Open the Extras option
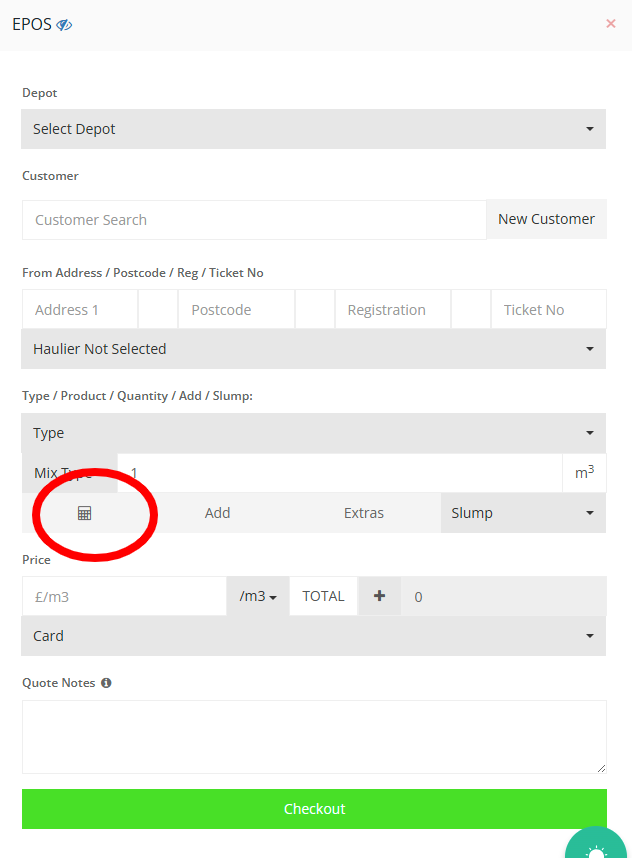The width and height of the screenshot is (632, 858). click(364, 513)
